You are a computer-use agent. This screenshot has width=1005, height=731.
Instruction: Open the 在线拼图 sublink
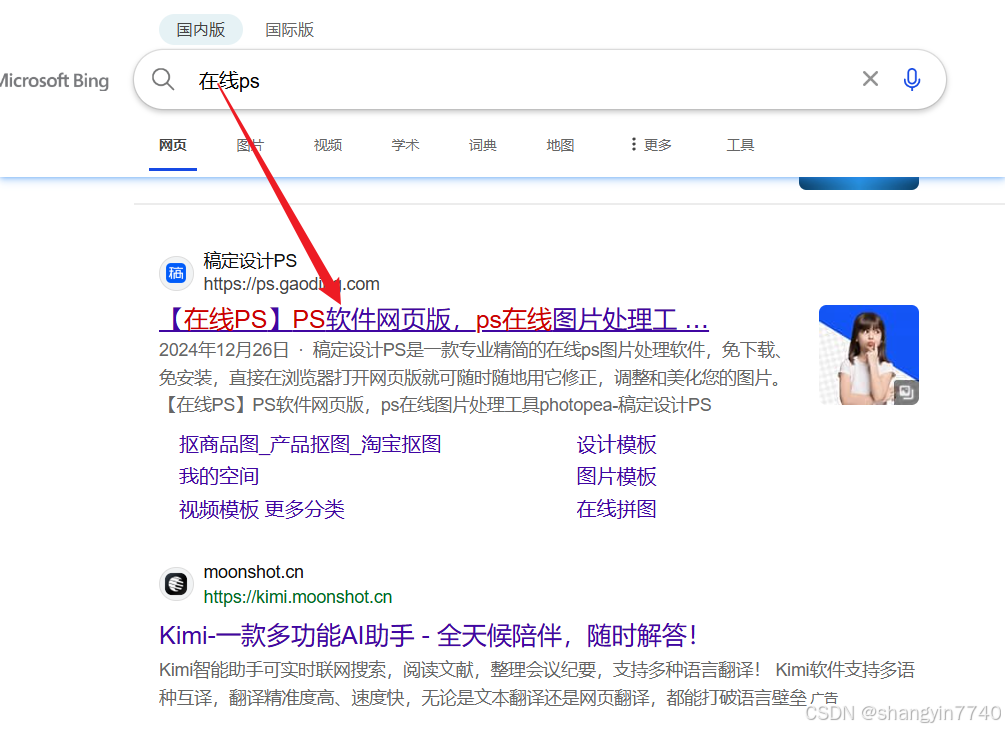617,509
